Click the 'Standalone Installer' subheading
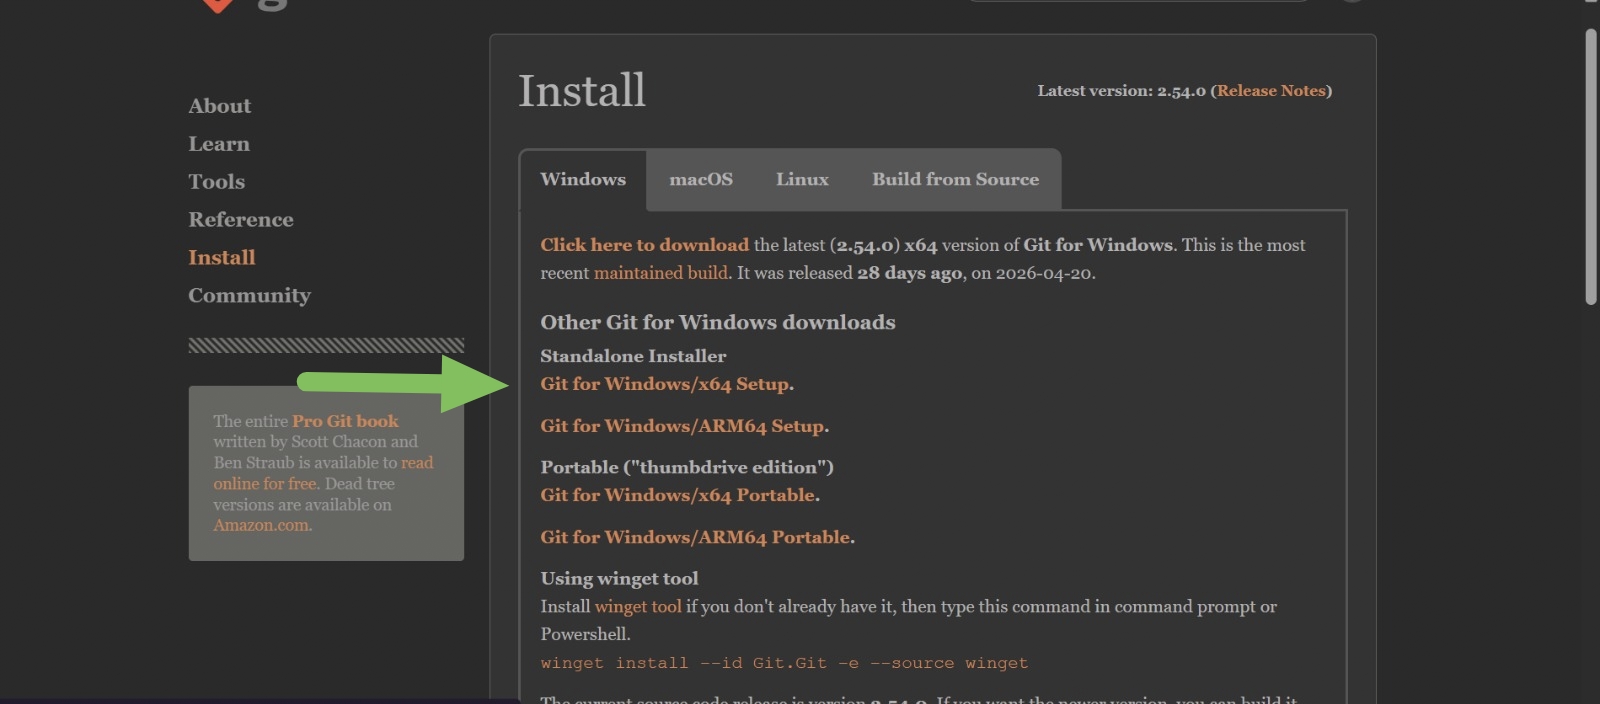This screenshot has height=704, width=1600. tap(633, 356)
